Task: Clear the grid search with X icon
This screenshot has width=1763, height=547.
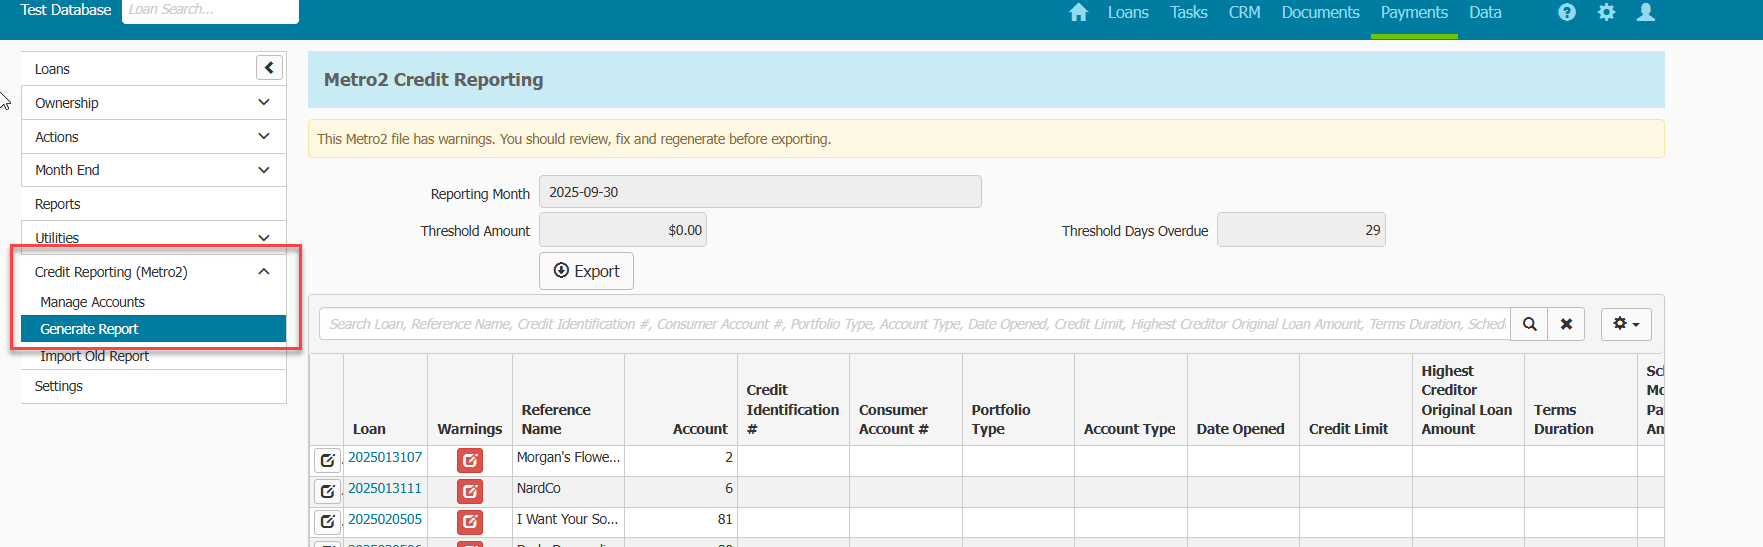Action: pos(1566,324)
